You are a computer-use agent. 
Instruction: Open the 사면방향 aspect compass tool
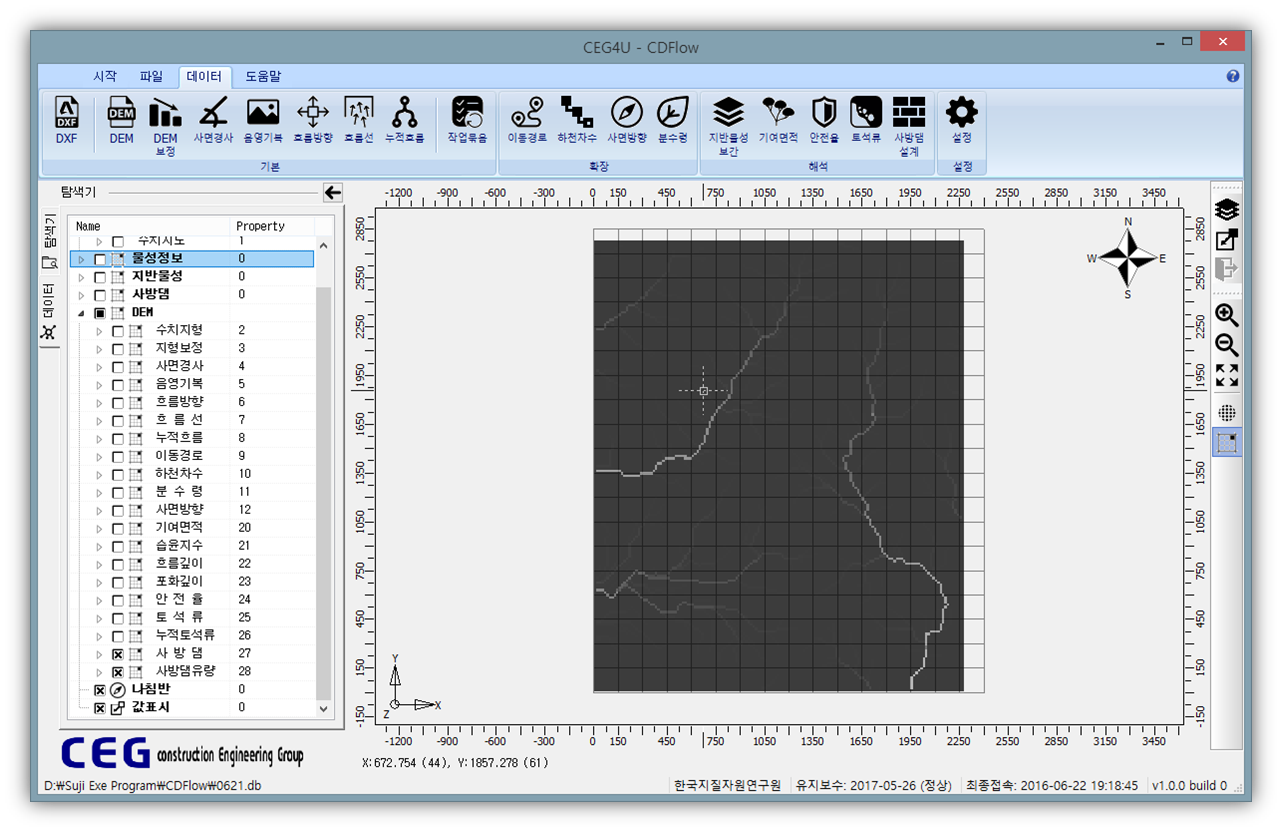(x=627, y=120)
